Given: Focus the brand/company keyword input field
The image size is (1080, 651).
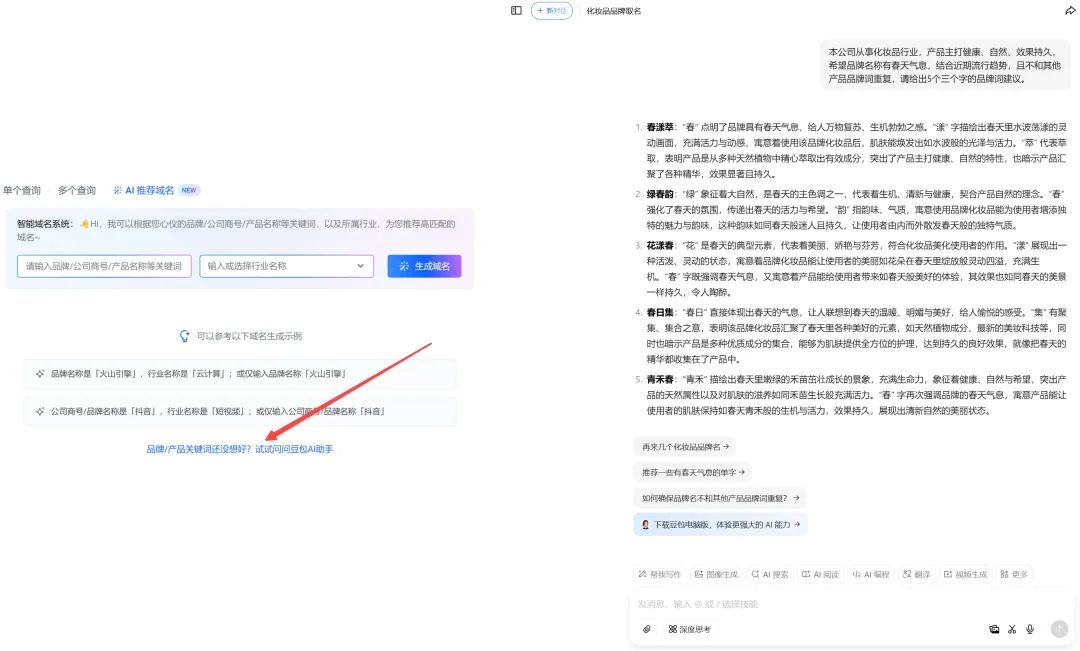Looking at the screenshot, I should (x=104, y=266).
